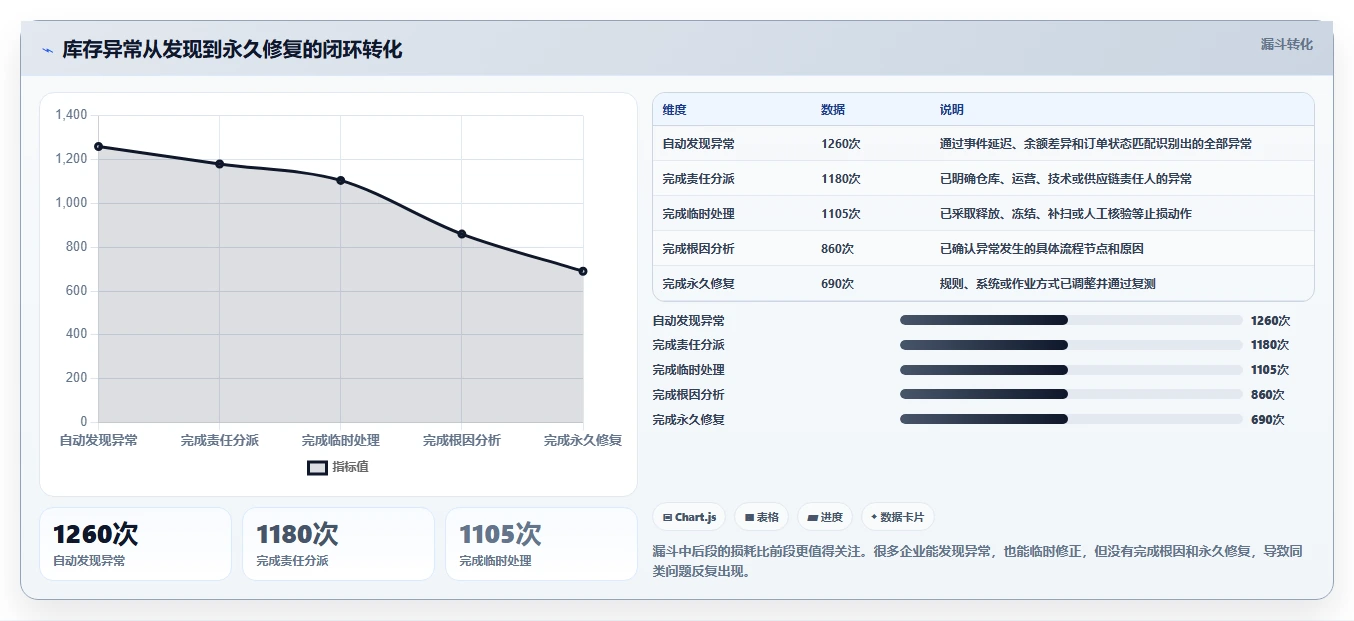Click the 进度 tag pill
Viewport: 1354px width, 621px height.
pos(825,517)
